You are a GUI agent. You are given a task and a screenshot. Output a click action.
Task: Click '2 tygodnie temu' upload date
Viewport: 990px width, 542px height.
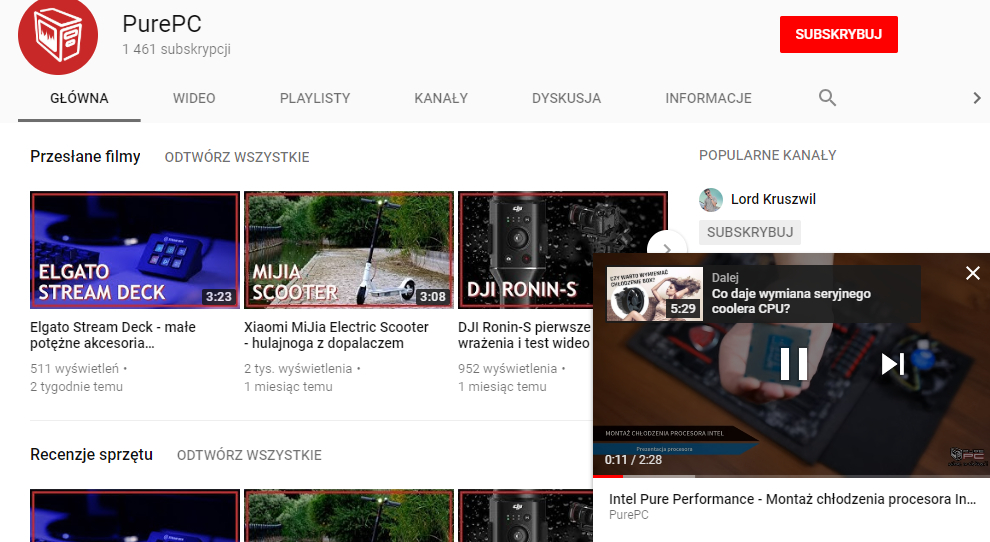click(76, 387)
